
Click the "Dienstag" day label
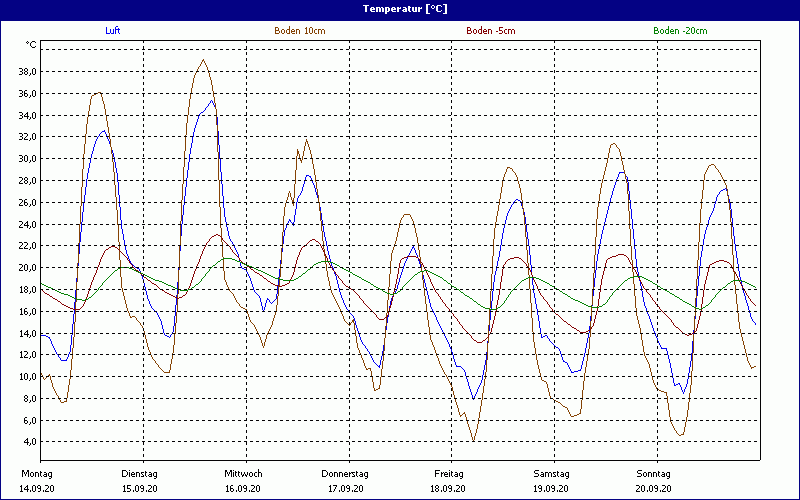coord(139,474)
